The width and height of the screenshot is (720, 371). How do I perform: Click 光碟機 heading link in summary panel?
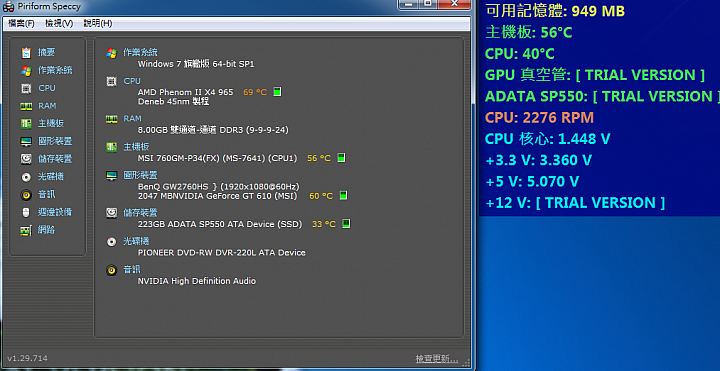coord(136,241)
